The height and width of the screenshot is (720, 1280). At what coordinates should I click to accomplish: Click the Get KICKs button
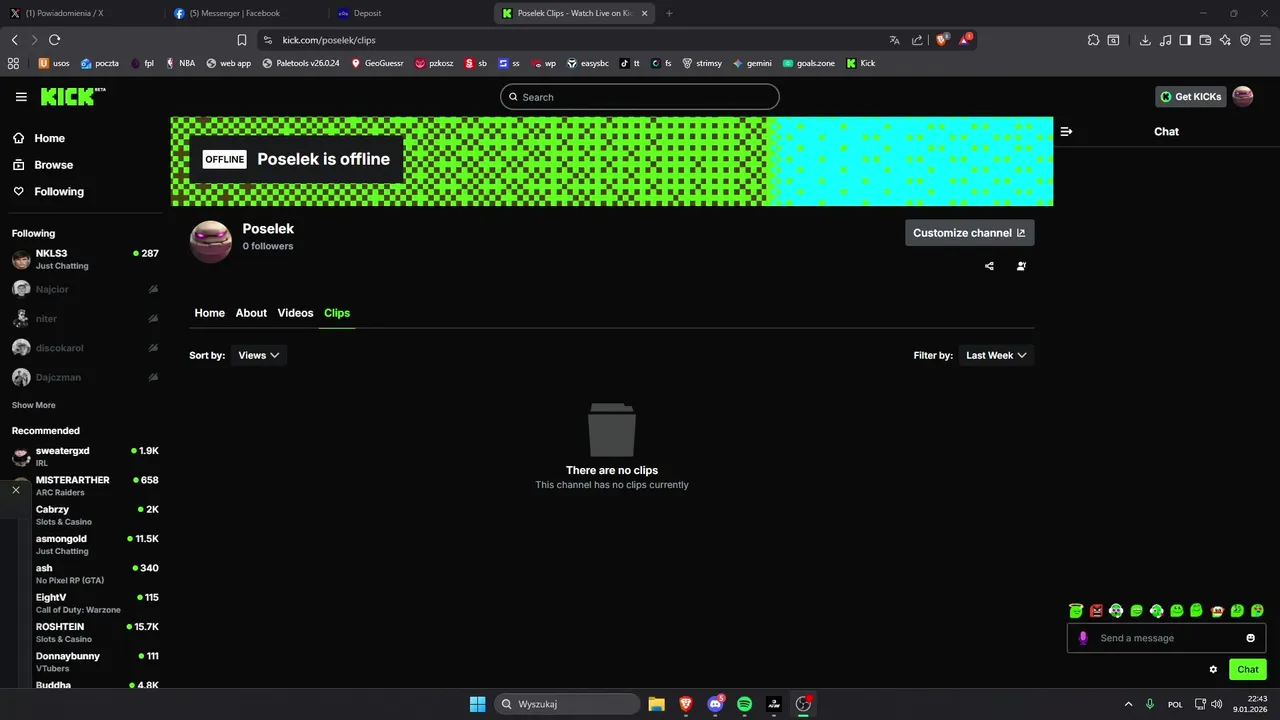[1191, 96]
